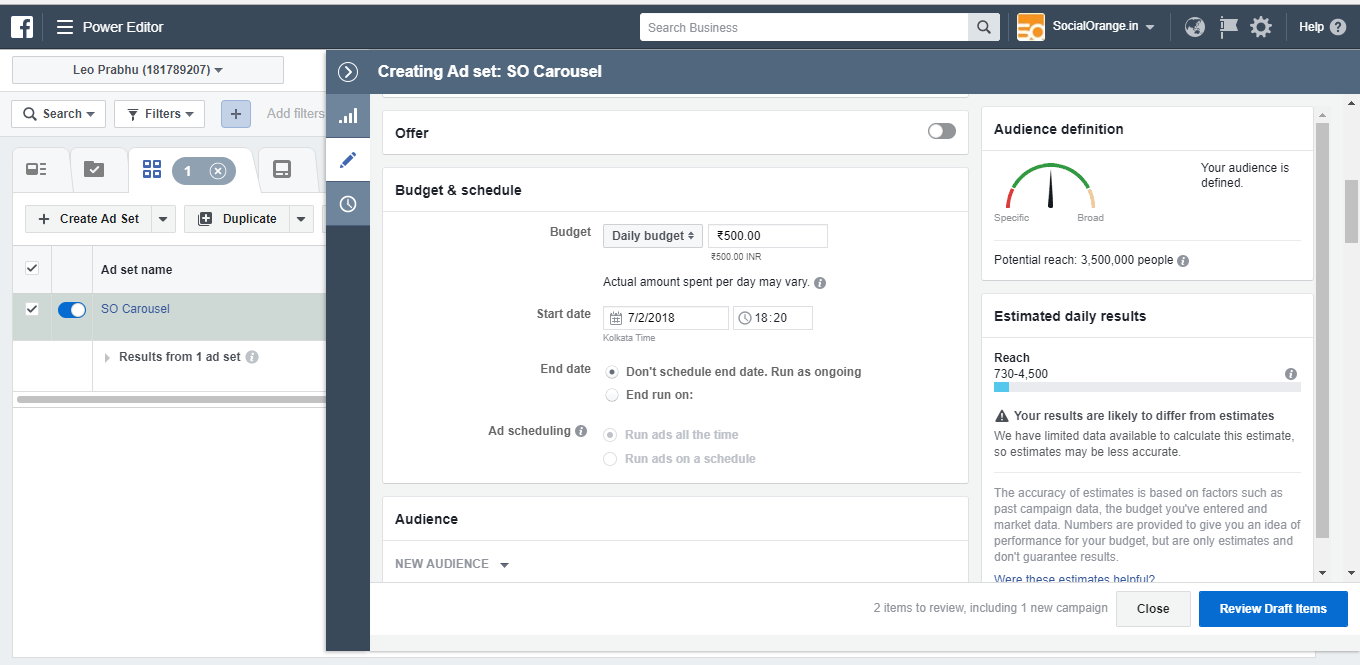Click the settings gear icon
Viewport: 1360px width, 665px height.
tap(1261, 27)
